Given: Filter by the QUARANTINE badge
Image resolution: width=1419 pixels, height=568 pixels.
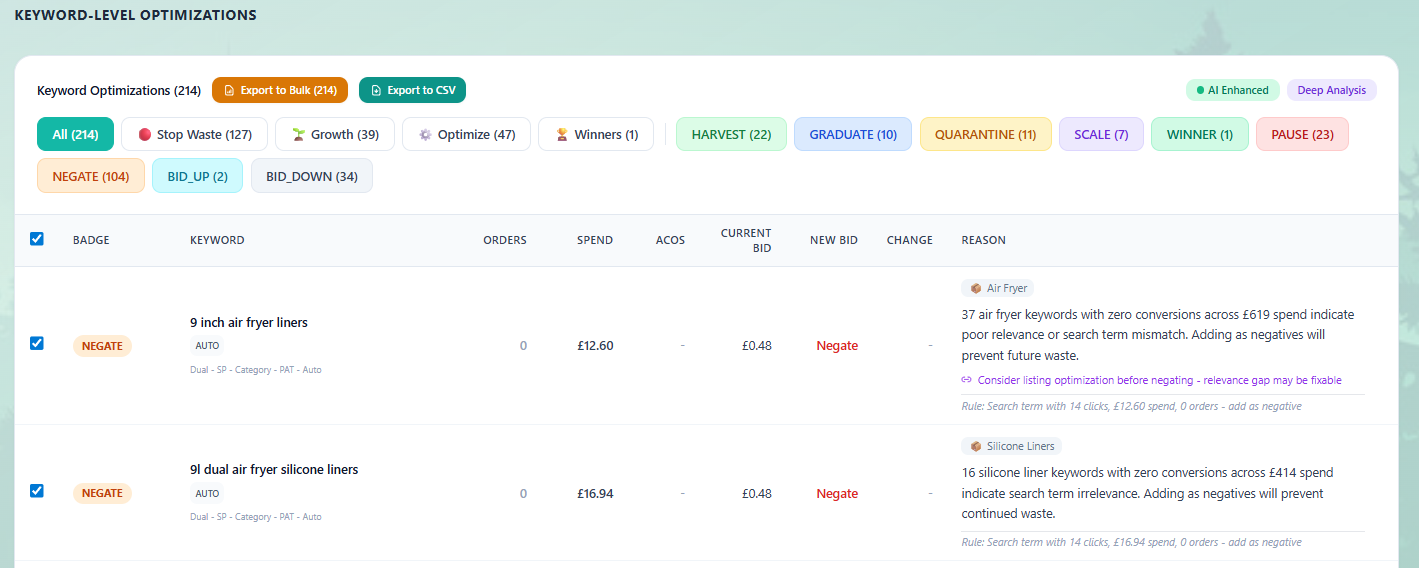Looking at the screenshot, I should (985, 134).
